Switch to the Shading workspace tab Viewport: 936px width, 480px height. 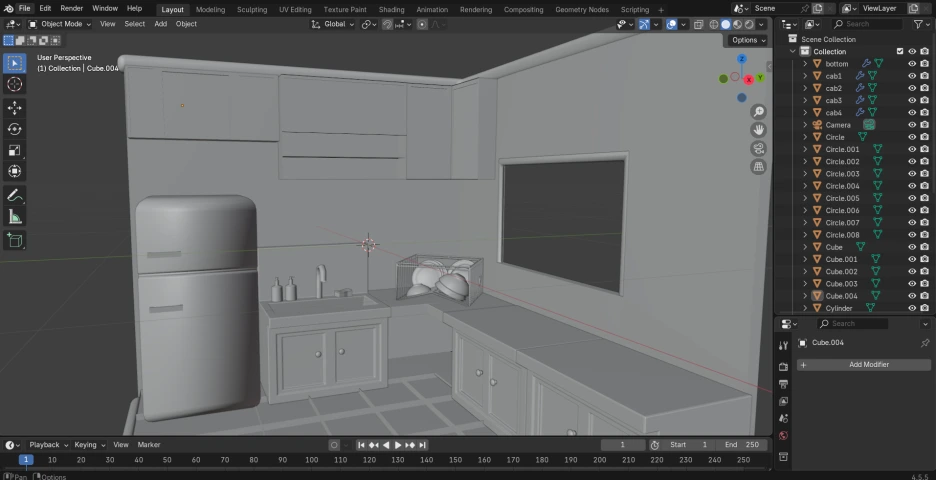click(x=392, y=10)
